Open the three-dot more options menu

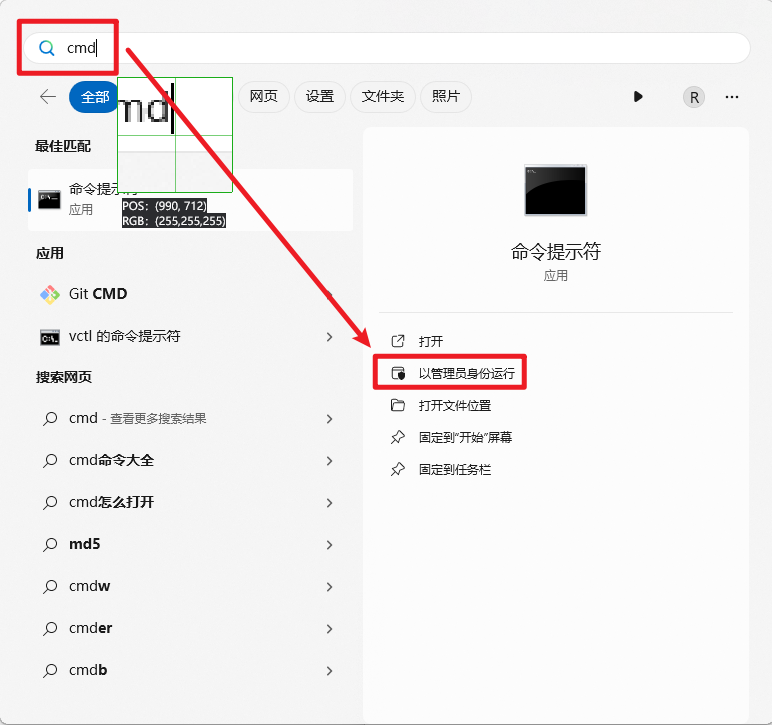(732, 97)
